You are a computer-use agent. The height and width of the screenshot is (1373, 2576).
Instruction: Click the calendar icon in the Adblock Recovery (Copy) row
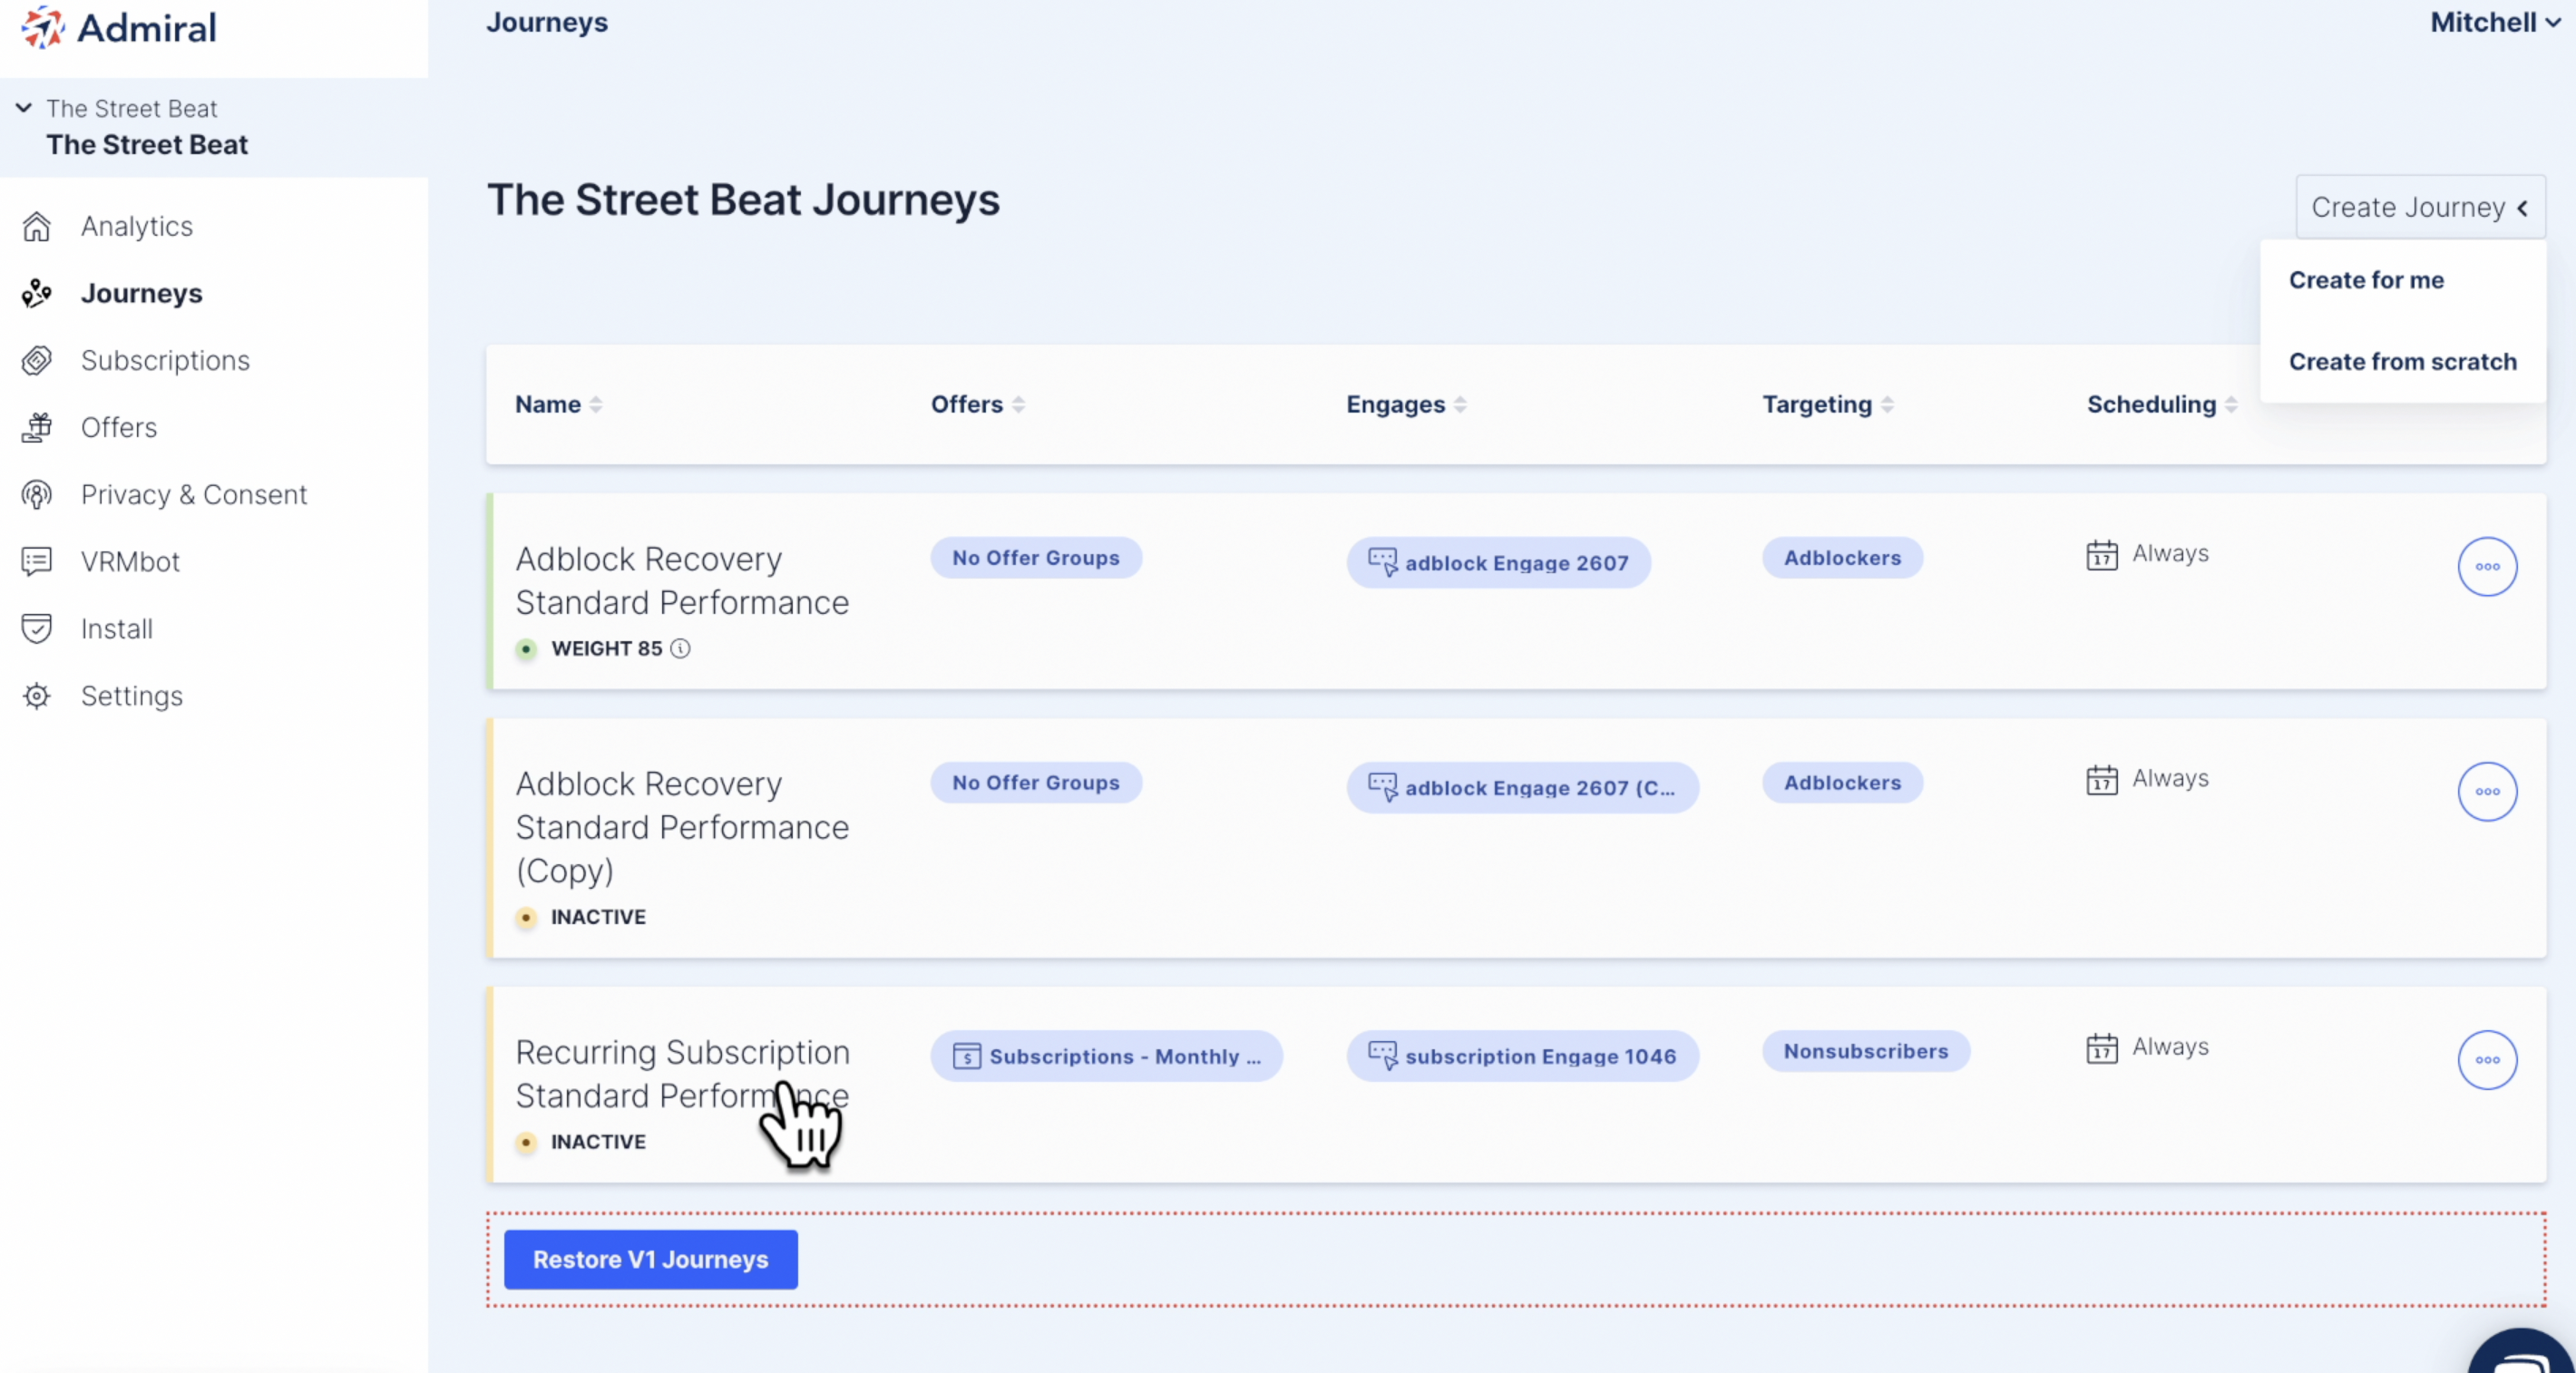pos(2102,780)
